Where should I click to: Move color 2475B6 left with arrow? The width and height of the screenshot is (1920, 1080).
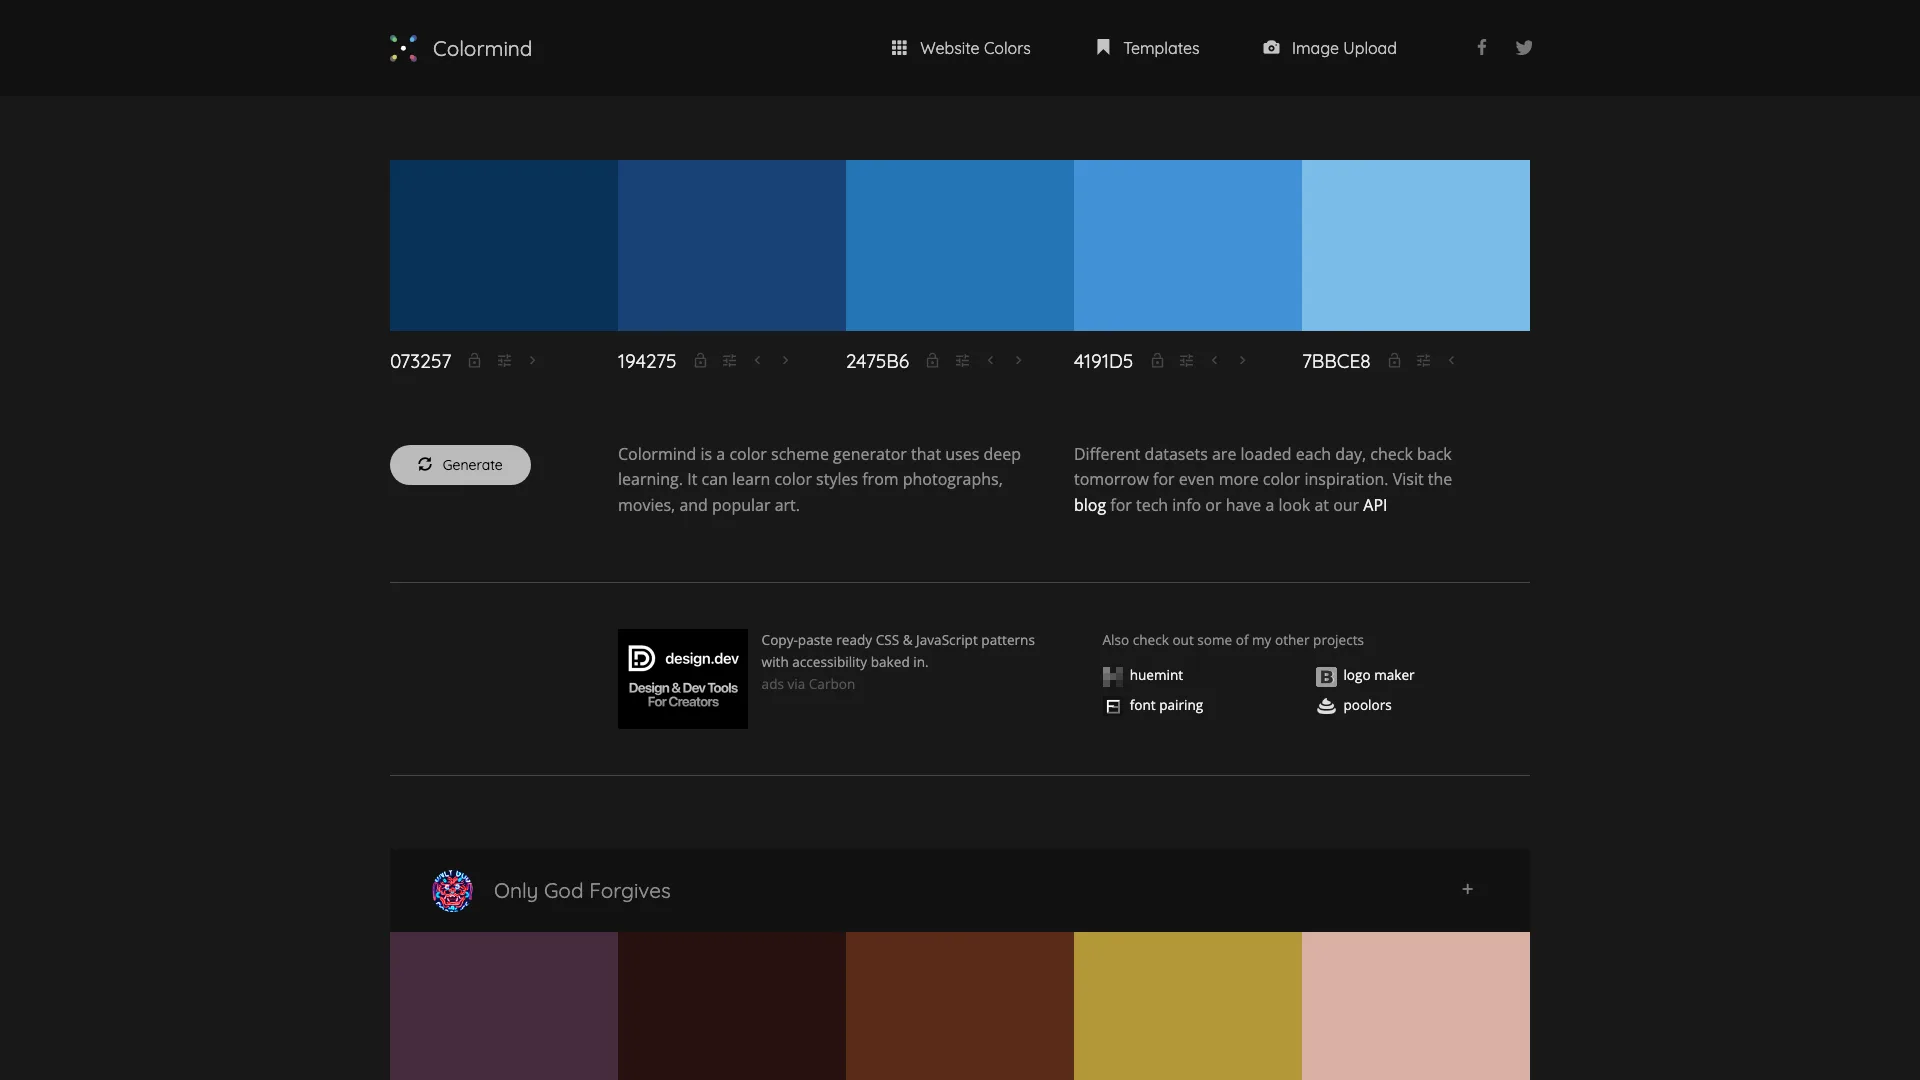[990, 360]
